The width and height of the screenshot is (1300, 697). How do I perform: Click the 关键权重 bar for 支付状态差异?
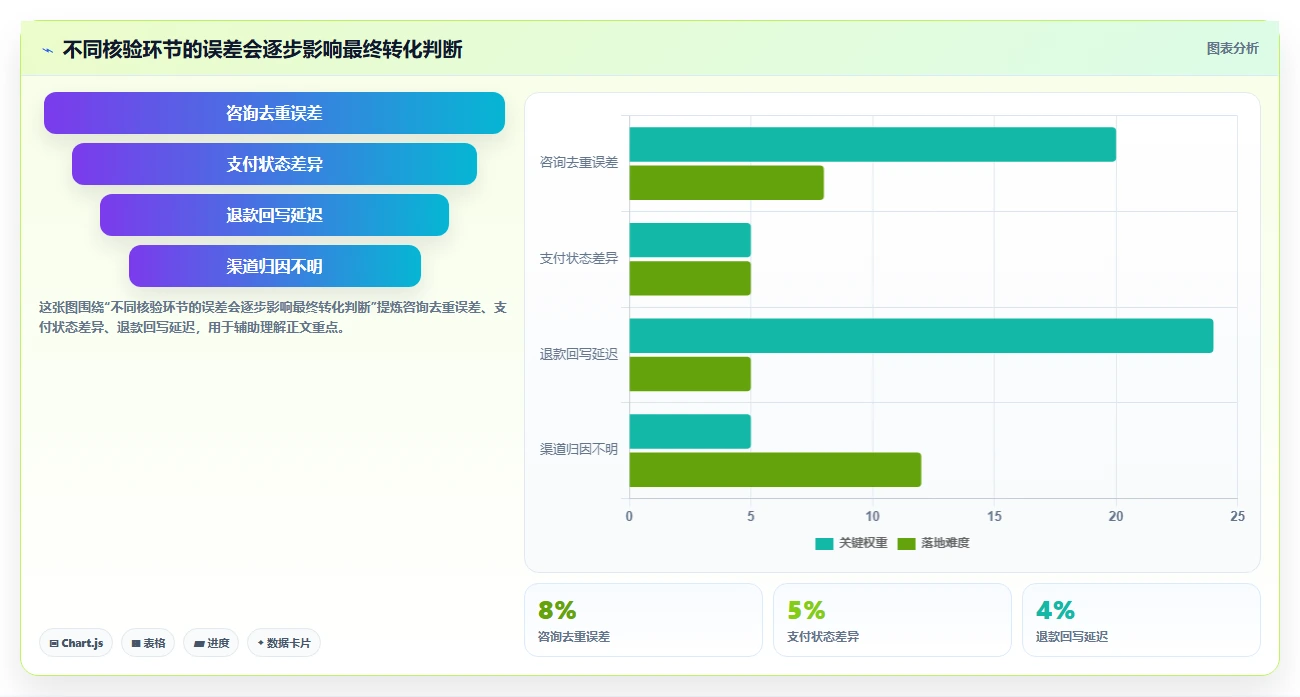click(x=690, y=240)
